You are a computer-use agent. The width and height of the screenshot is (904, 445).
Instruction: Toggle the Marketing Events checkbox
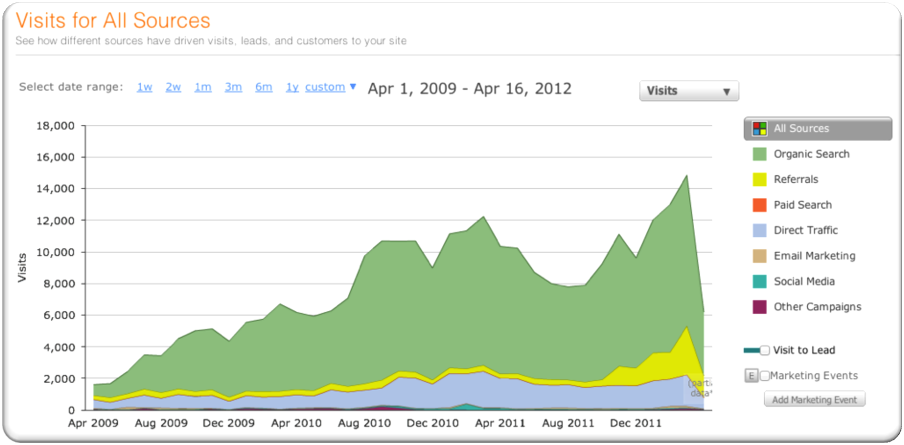[765, 376]
